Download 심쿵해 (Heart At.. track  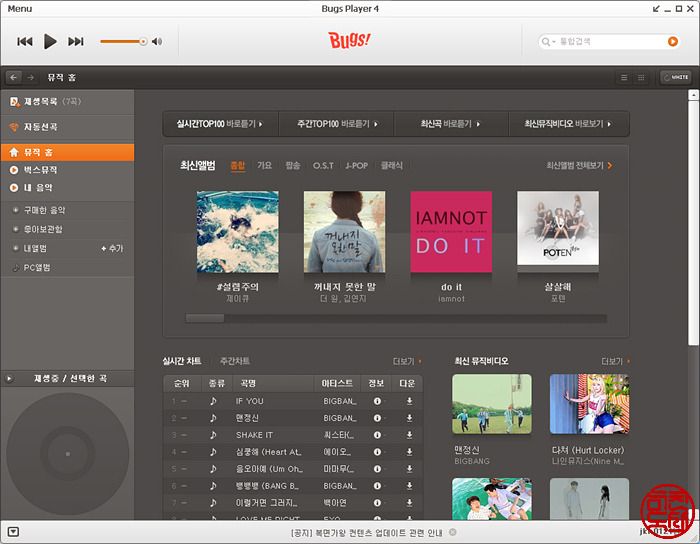(x=409, y=452)
